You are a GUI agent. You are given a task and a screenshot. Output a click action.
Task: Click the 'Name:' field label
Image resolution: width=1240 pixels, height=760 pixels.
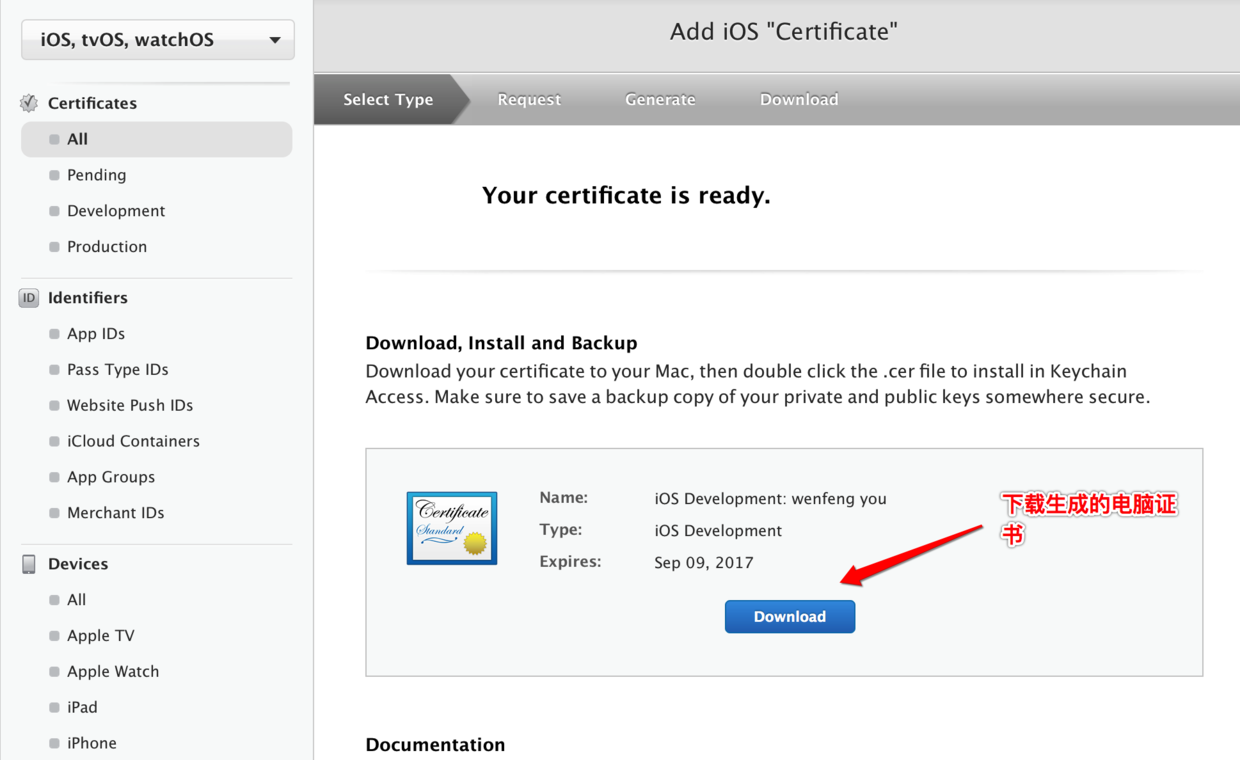pyautogui.click(x=564, y=498)
